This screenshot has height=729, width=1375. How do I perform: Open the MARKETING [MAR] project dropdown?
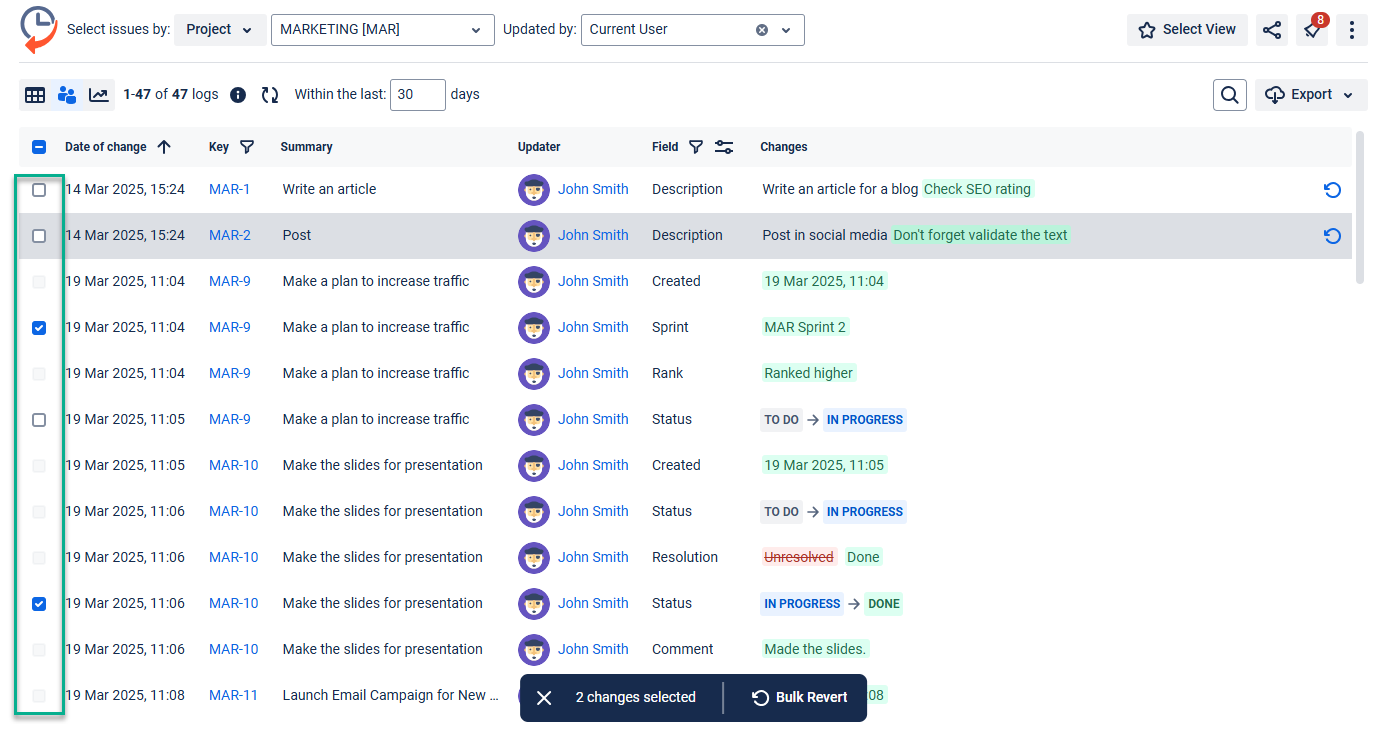382,30
